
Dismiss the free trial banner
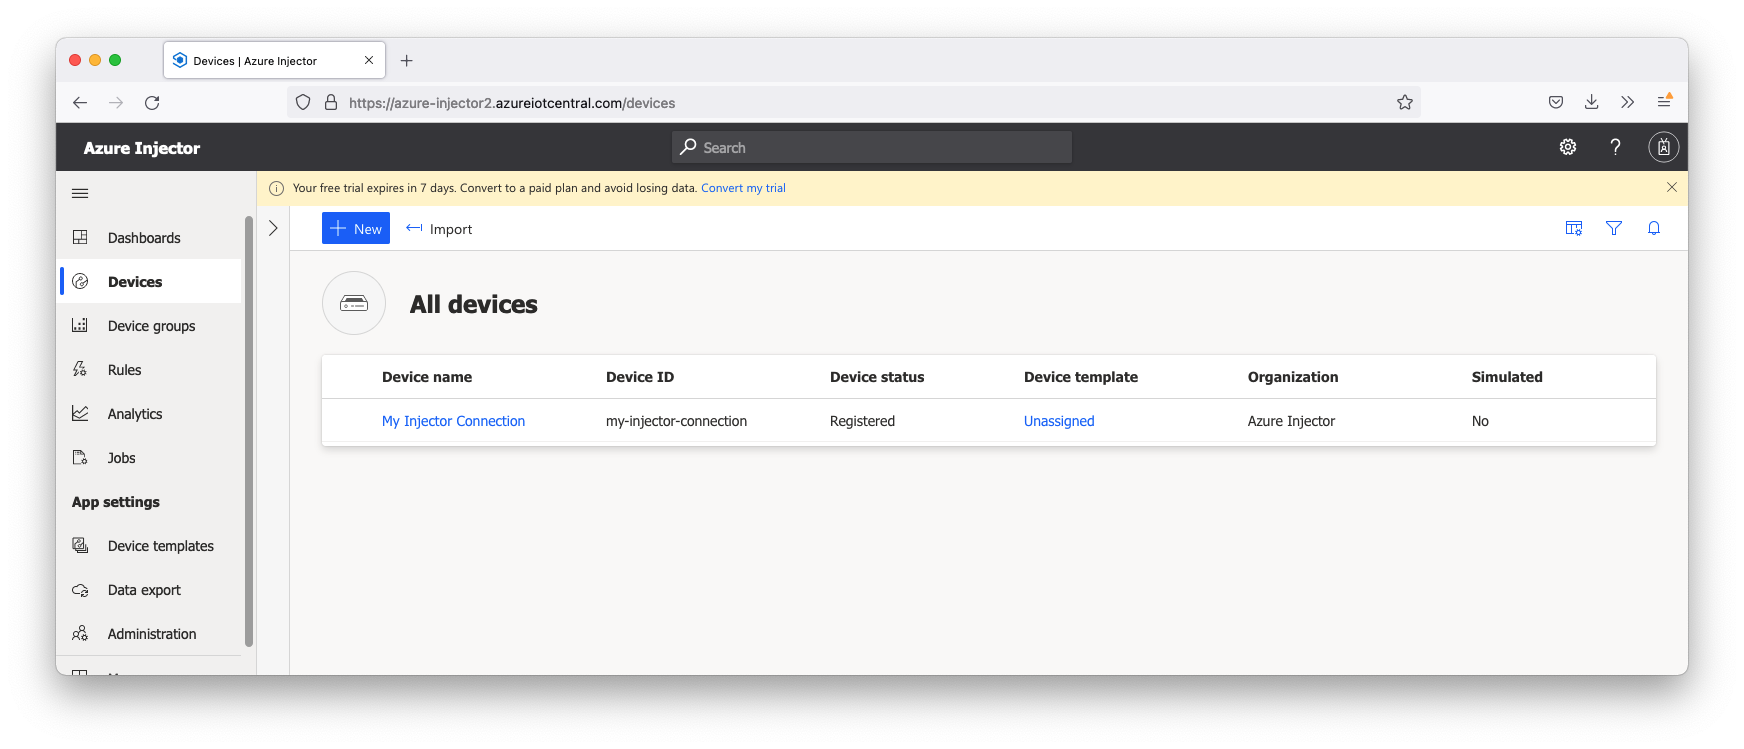1671,187
